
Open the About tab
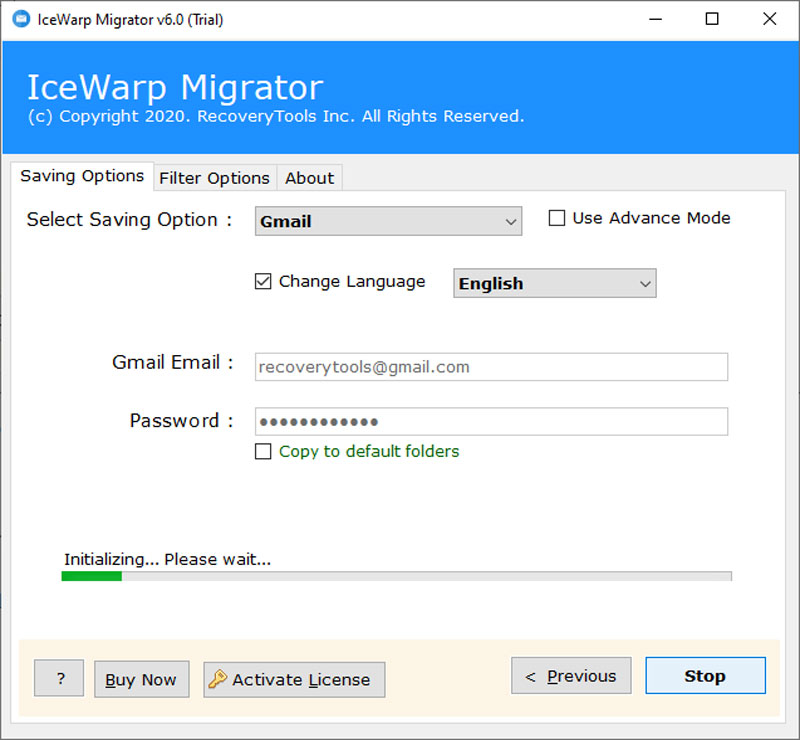(309, 178)
